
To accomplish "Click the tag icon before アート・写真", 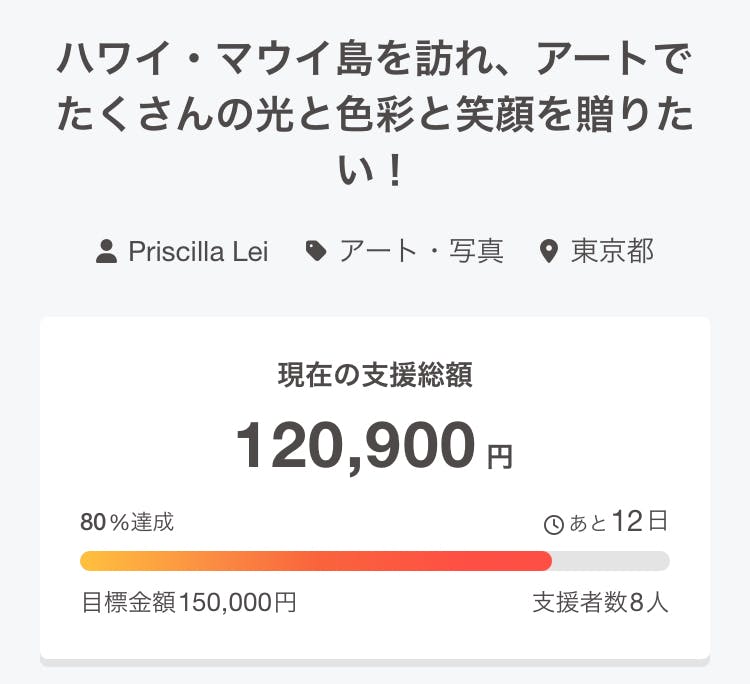I will (x=316, y=251).
